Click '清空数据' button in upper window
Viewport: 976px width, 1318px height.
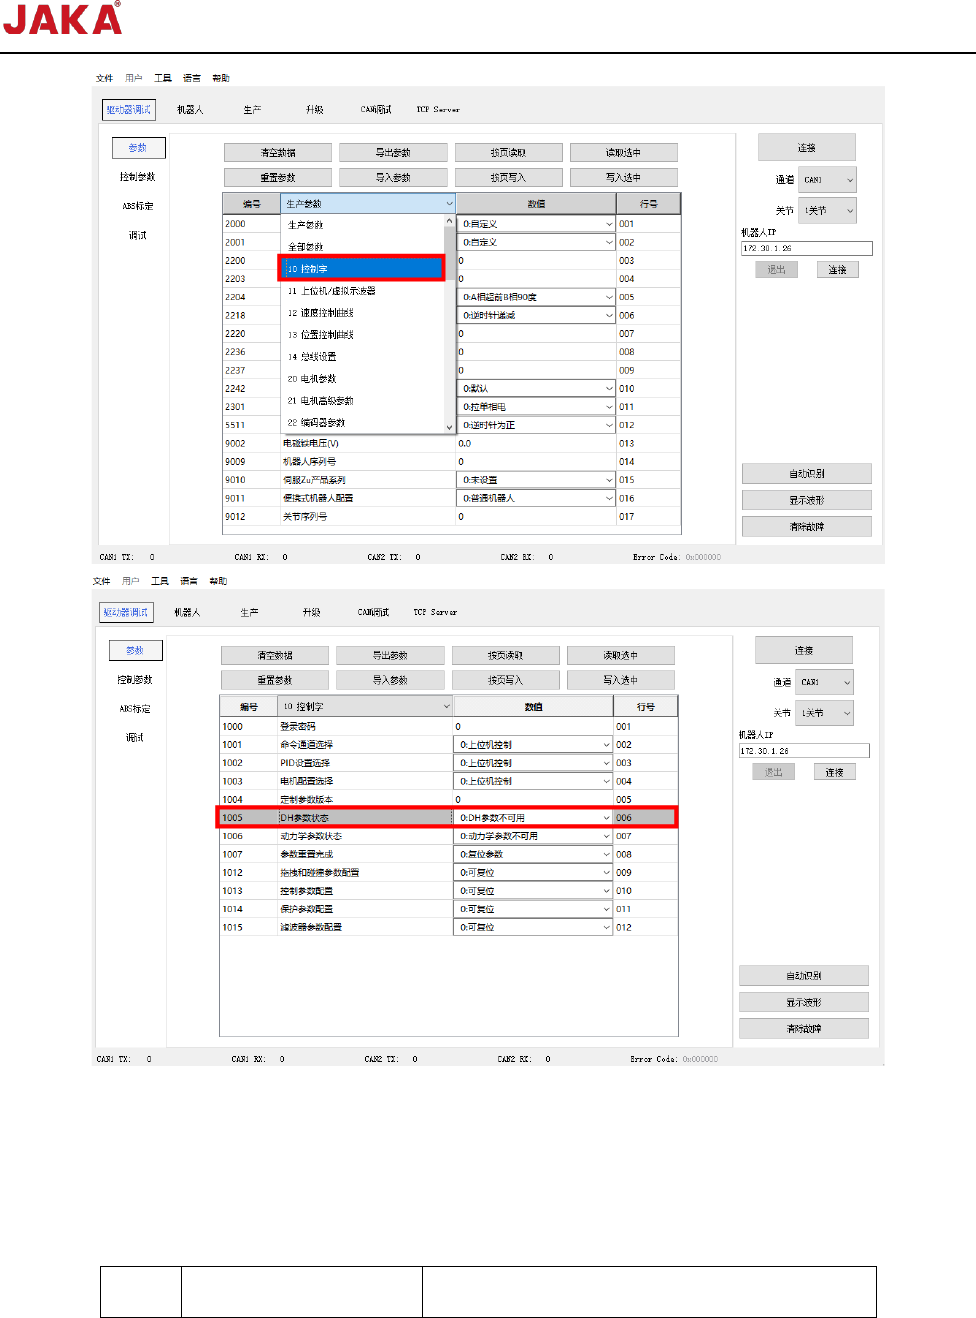278,153
